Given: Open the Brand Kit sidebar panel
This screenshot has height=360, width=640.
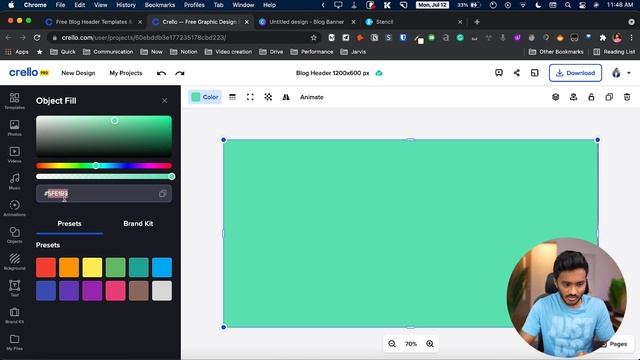Looking at the screenshot, I should tap(14, 315).
